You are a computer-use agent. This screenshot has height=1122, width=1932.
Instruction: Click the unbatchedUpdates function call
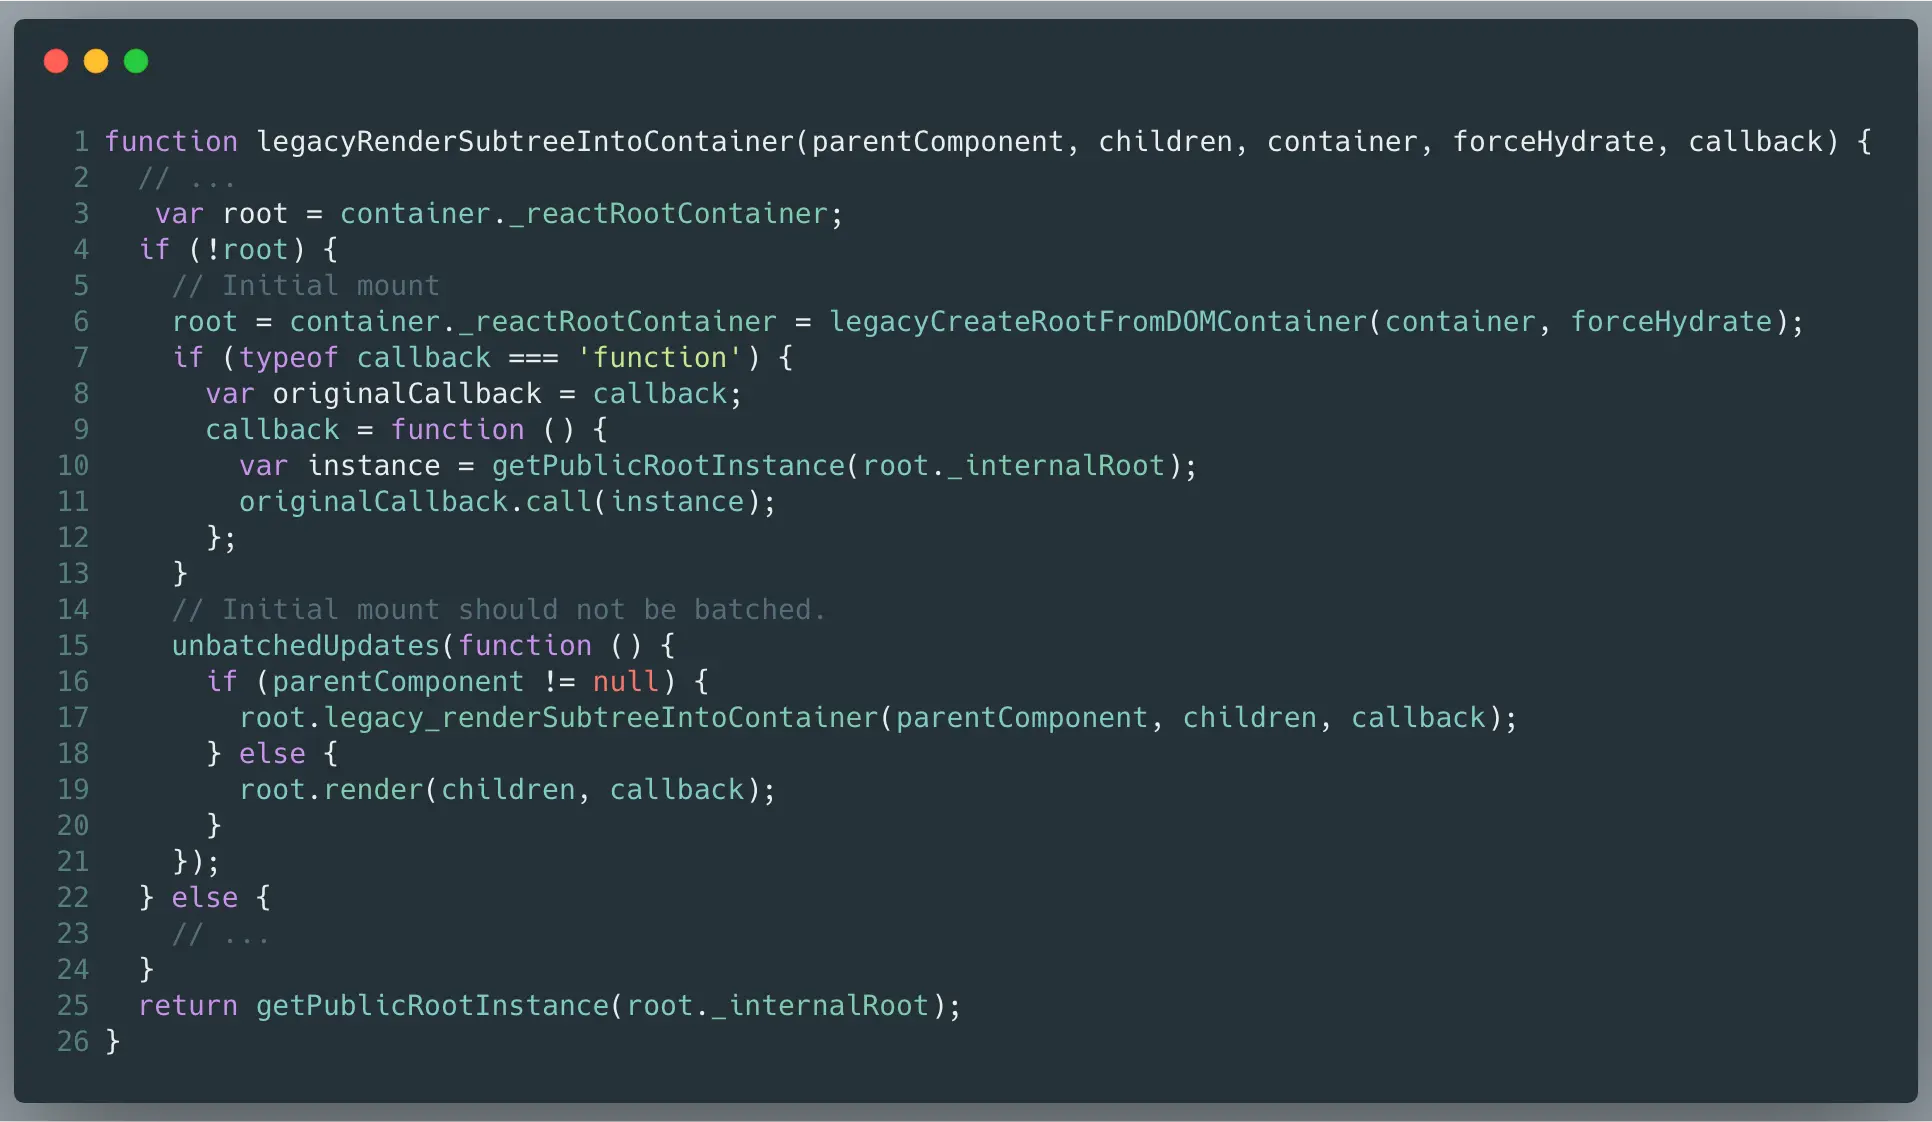coord(305,646)
